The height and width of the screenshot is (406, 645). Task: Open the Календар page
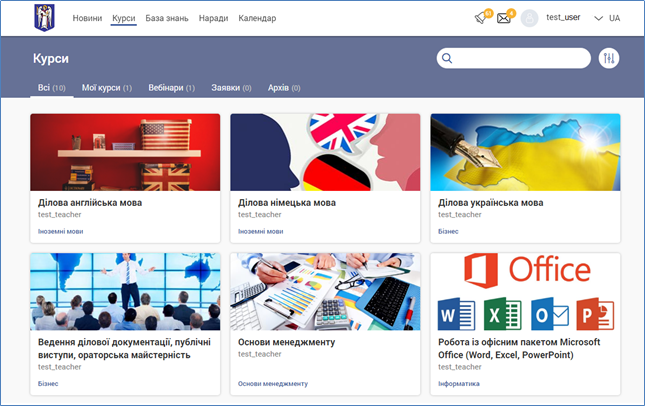point(257,18)
